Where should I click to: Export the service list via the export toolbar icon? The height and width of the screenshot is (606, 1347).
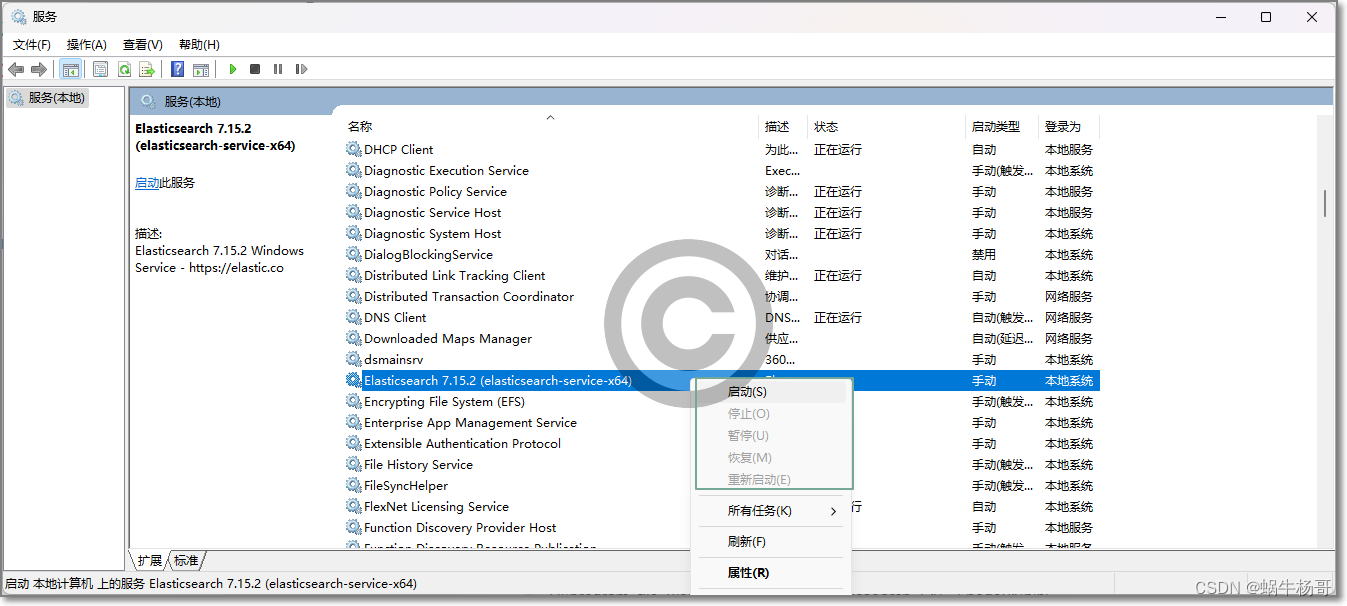pos(147,68)
